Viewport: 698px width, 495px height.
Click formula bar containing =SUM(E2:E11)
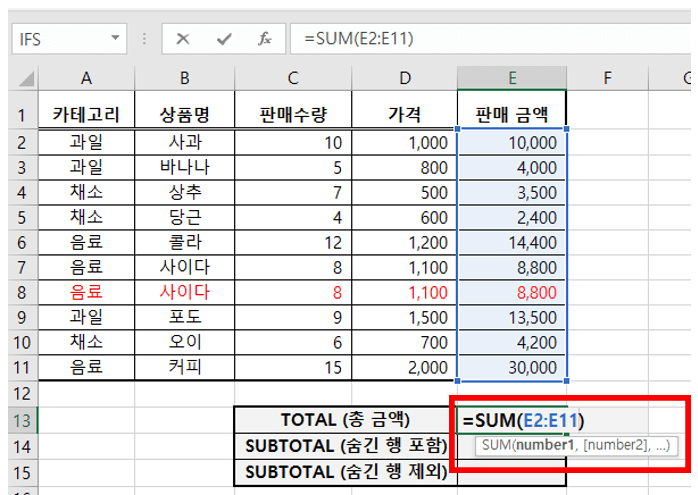click(x=490, y=39)
